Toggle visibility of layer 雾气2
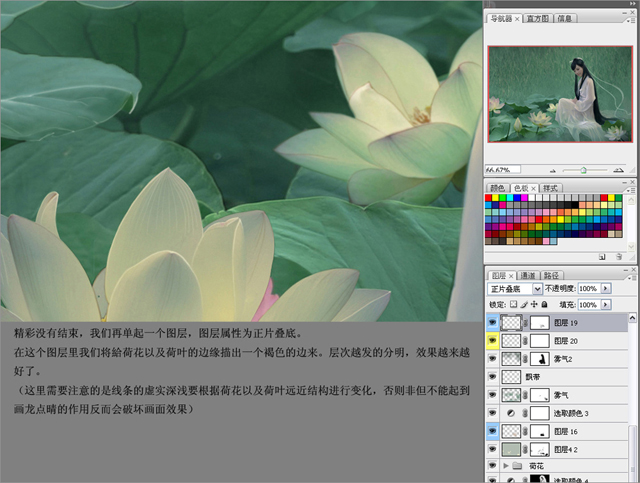640x483 pixels. pyautogui.click(x=493, y=358)
